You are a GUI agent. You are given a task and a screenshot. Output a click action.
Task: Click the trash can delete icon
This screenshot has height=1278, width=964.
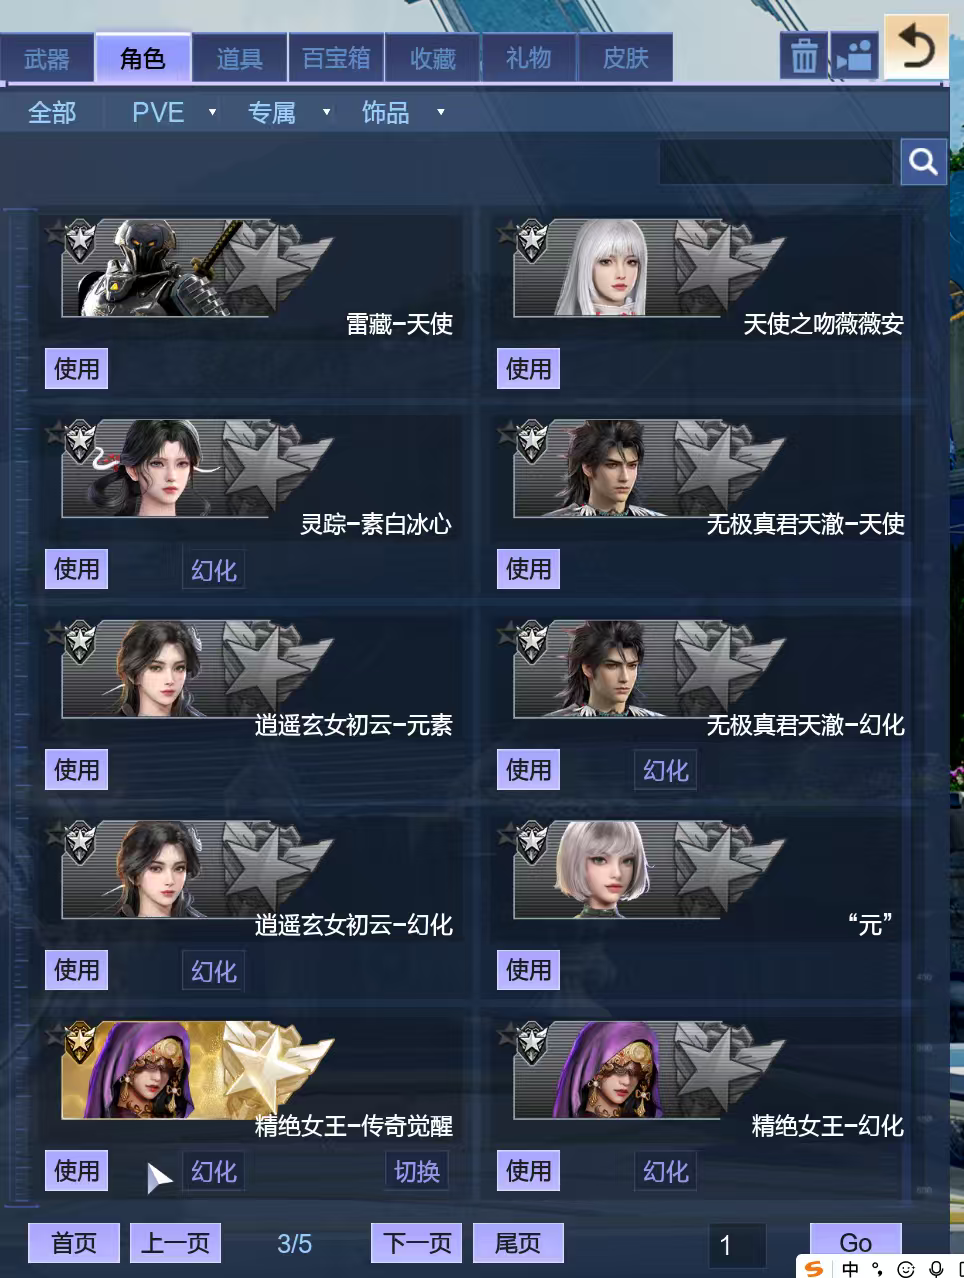click(x=804, y=57)
